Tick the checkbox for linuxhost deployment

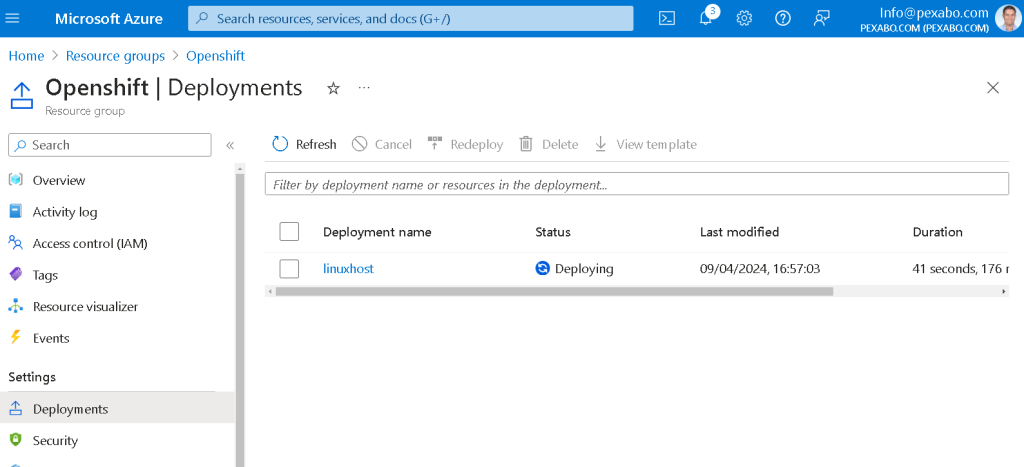289,268
